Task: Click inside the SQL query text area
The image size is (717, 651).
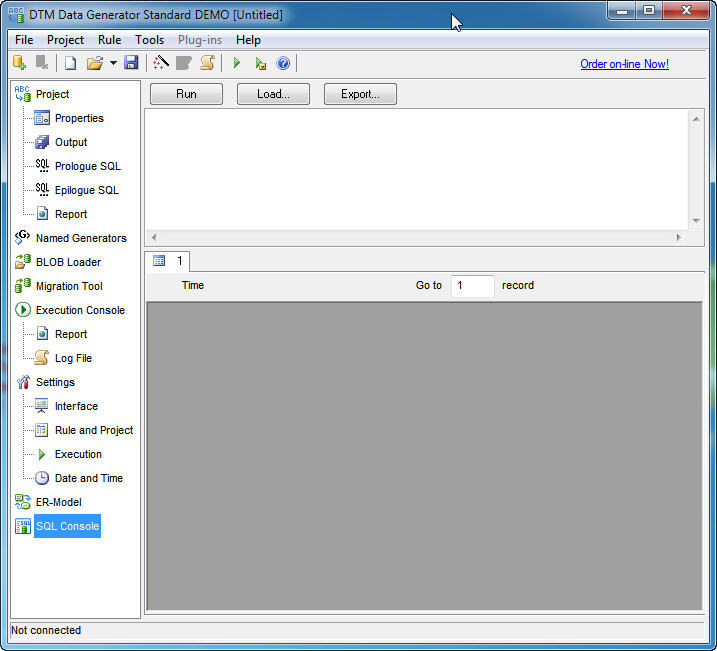Action: (x=416, y=170)
